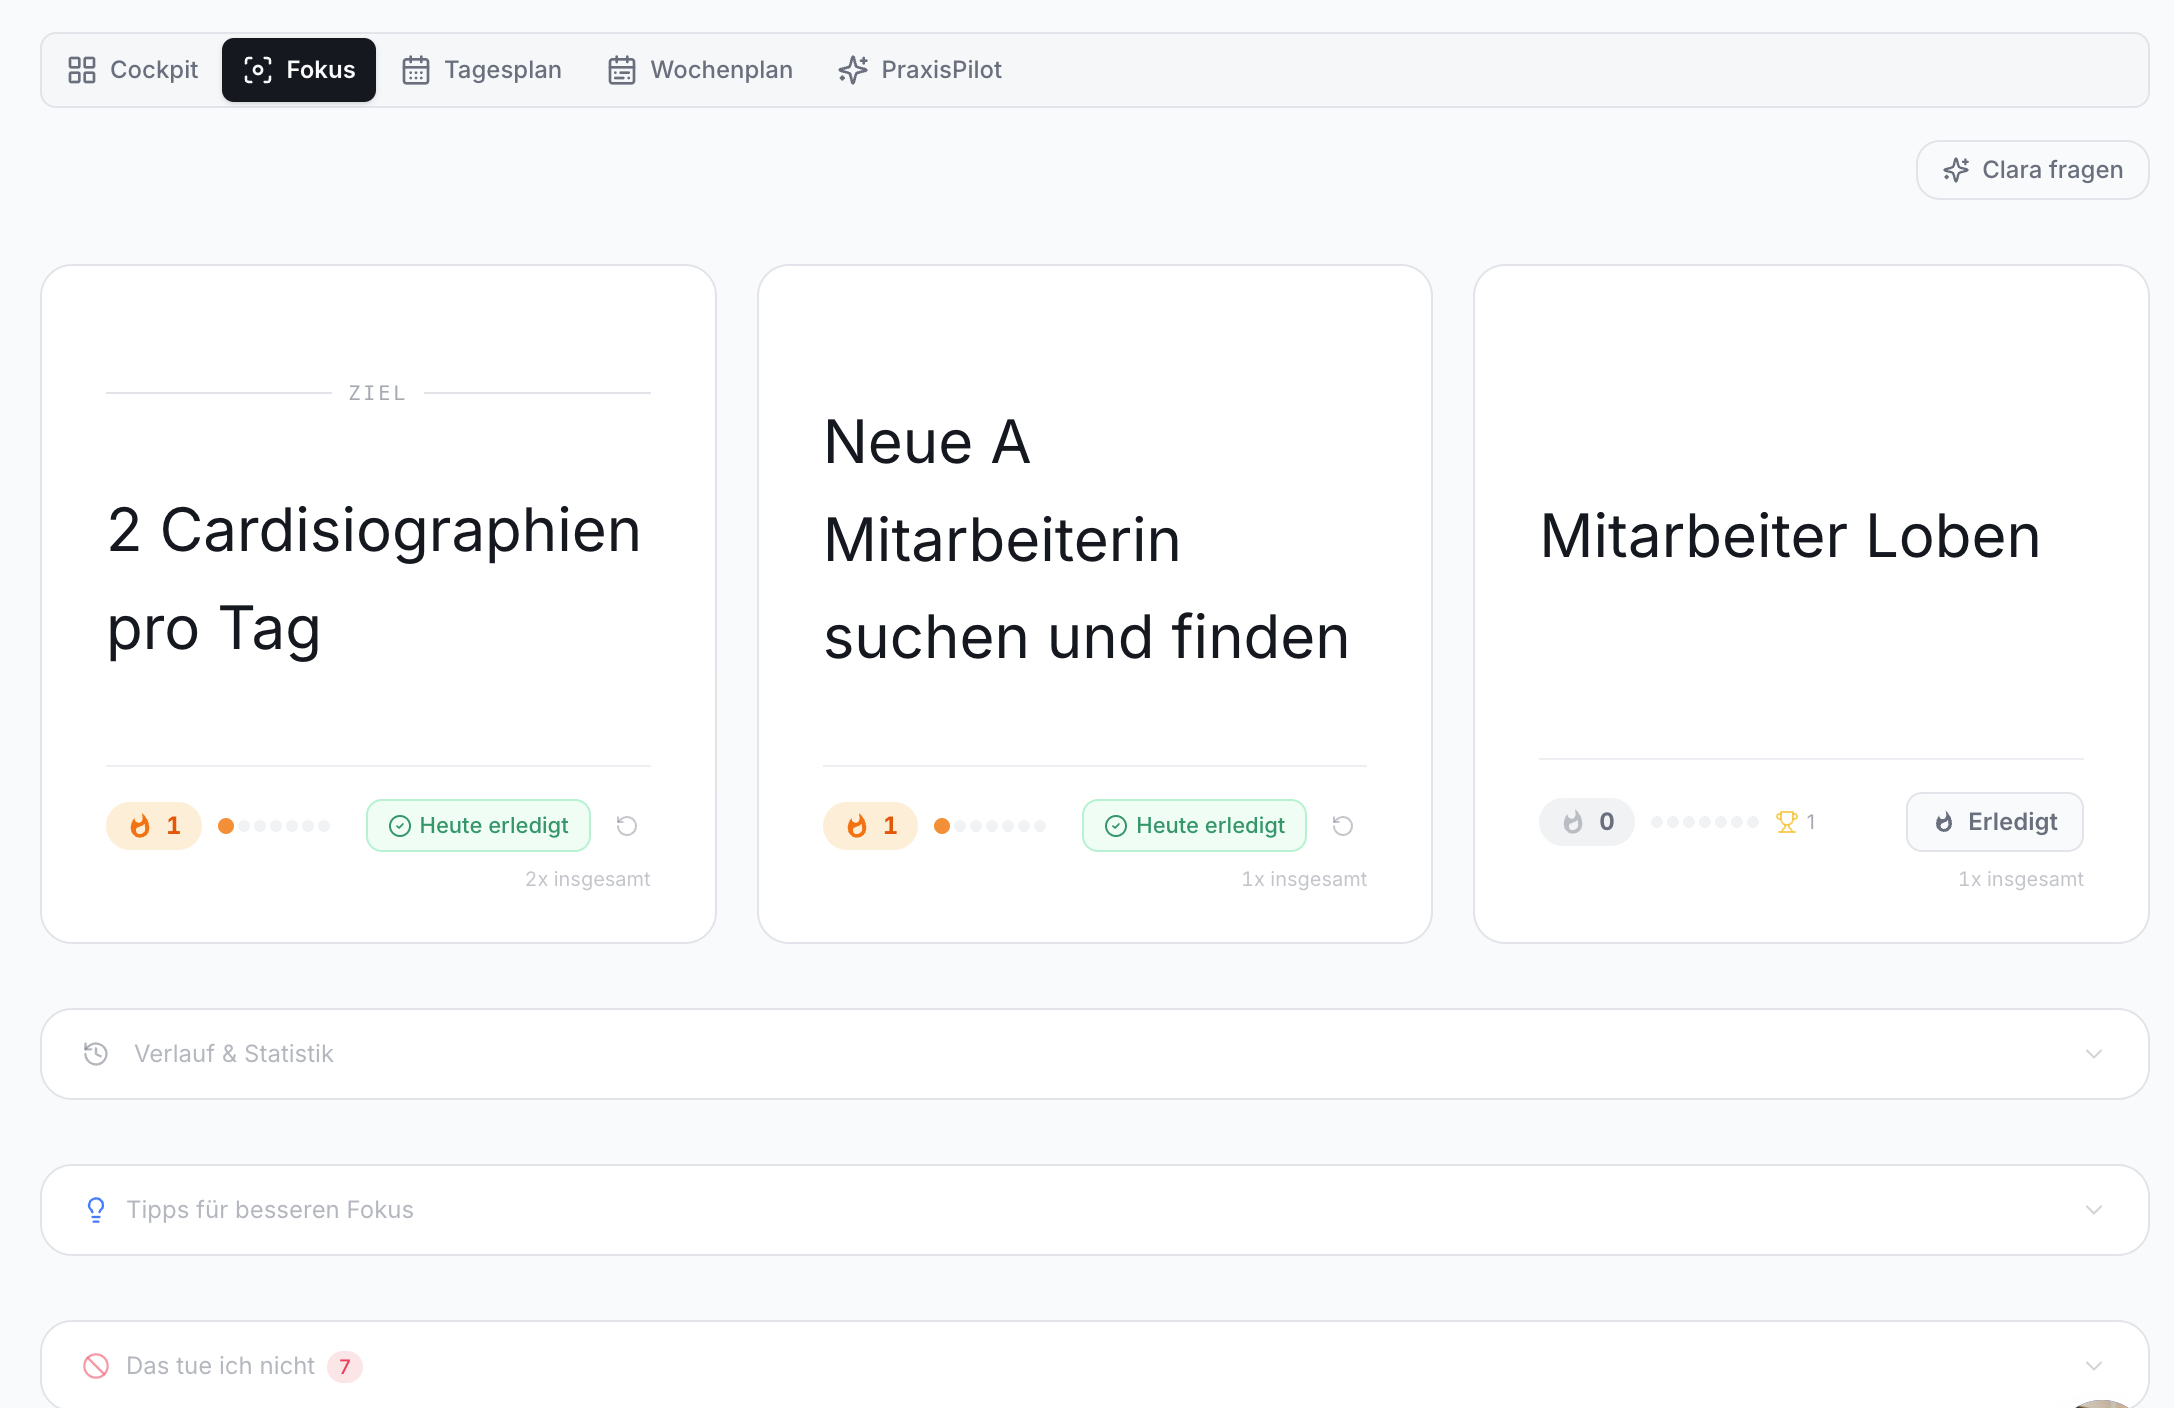The image size is (2174, 1408).
Task: Undo completion on Cardisiographien card
Action: point(627,826)
